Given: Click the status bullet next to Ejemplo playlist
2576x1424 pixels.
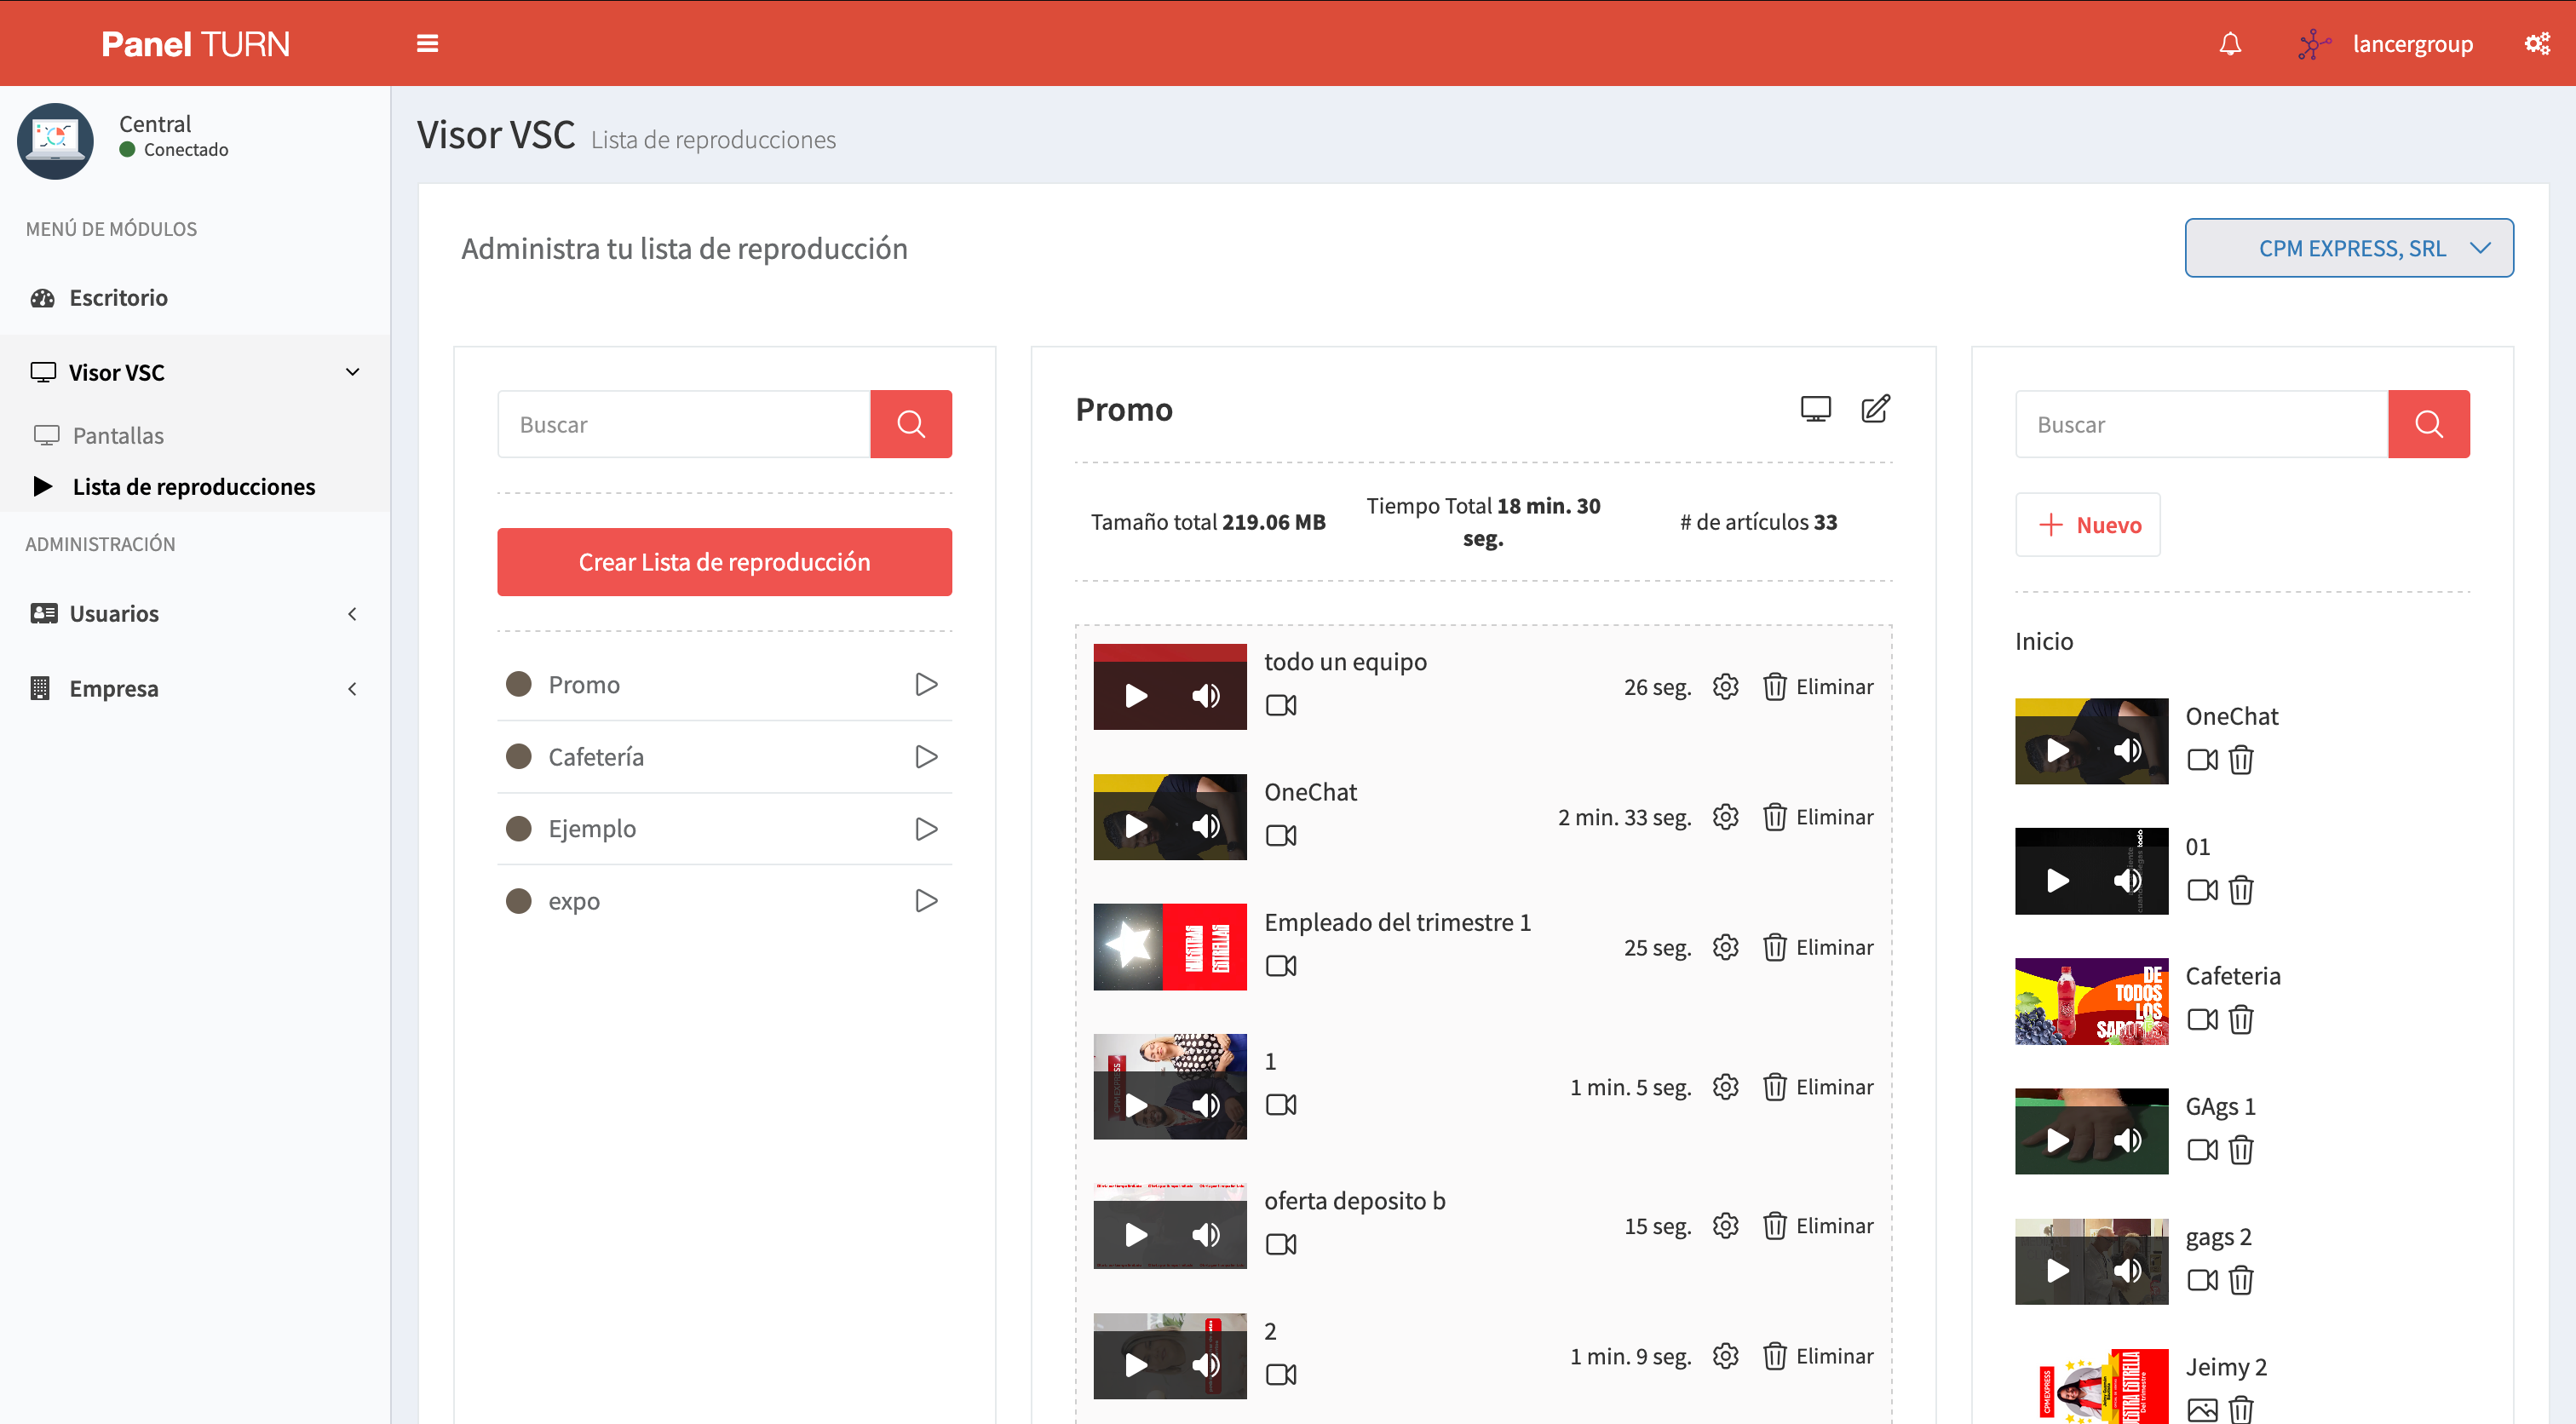Looking at the screenshot, I should 519,828.
